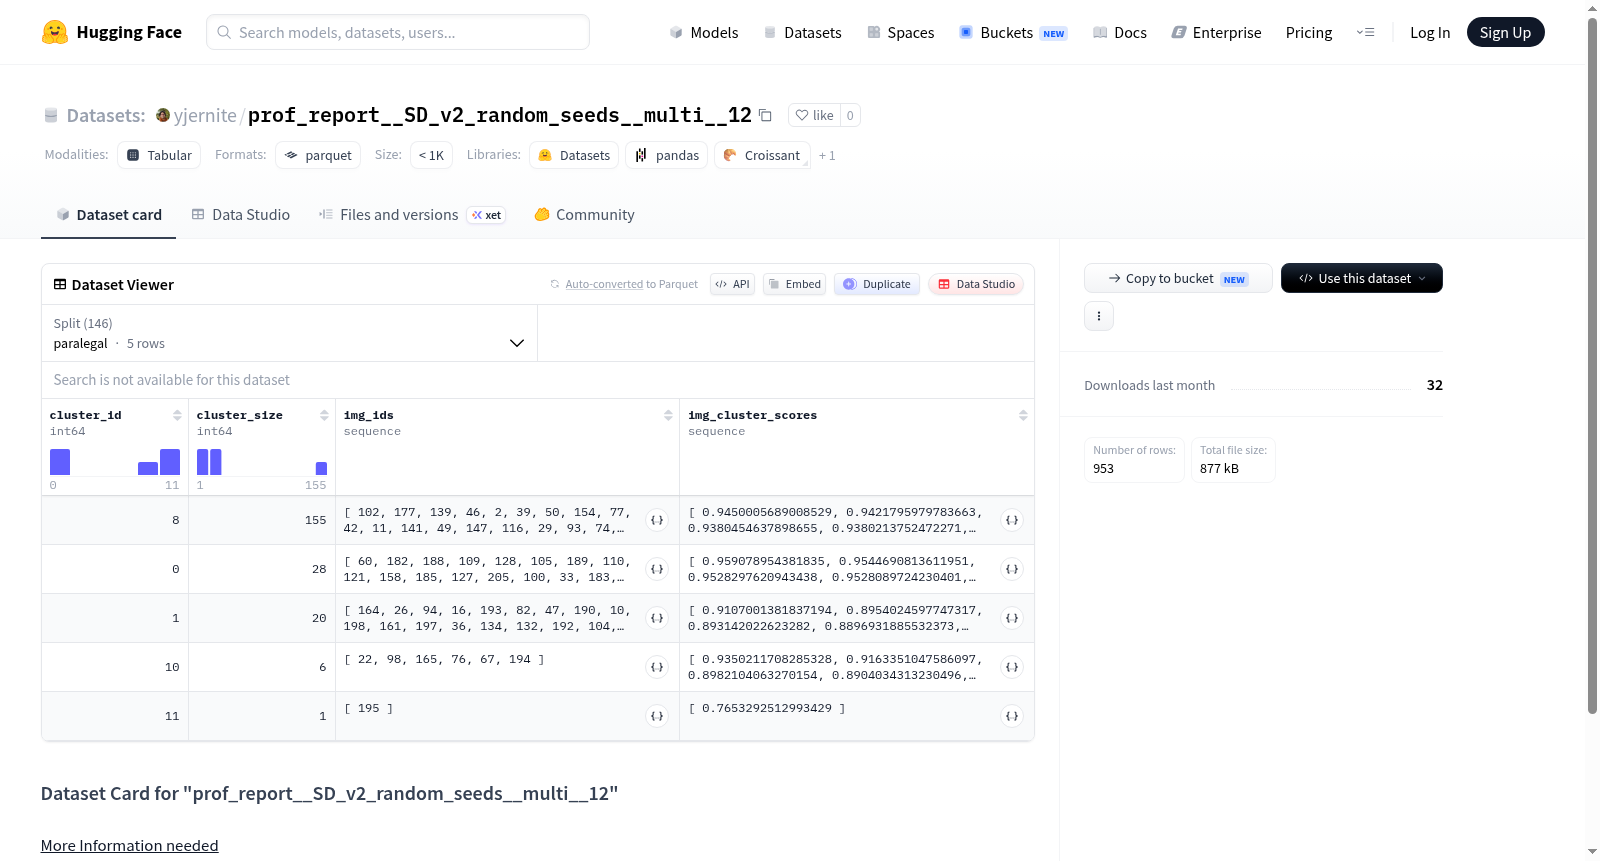Open the three-dot more options button

1099,316
